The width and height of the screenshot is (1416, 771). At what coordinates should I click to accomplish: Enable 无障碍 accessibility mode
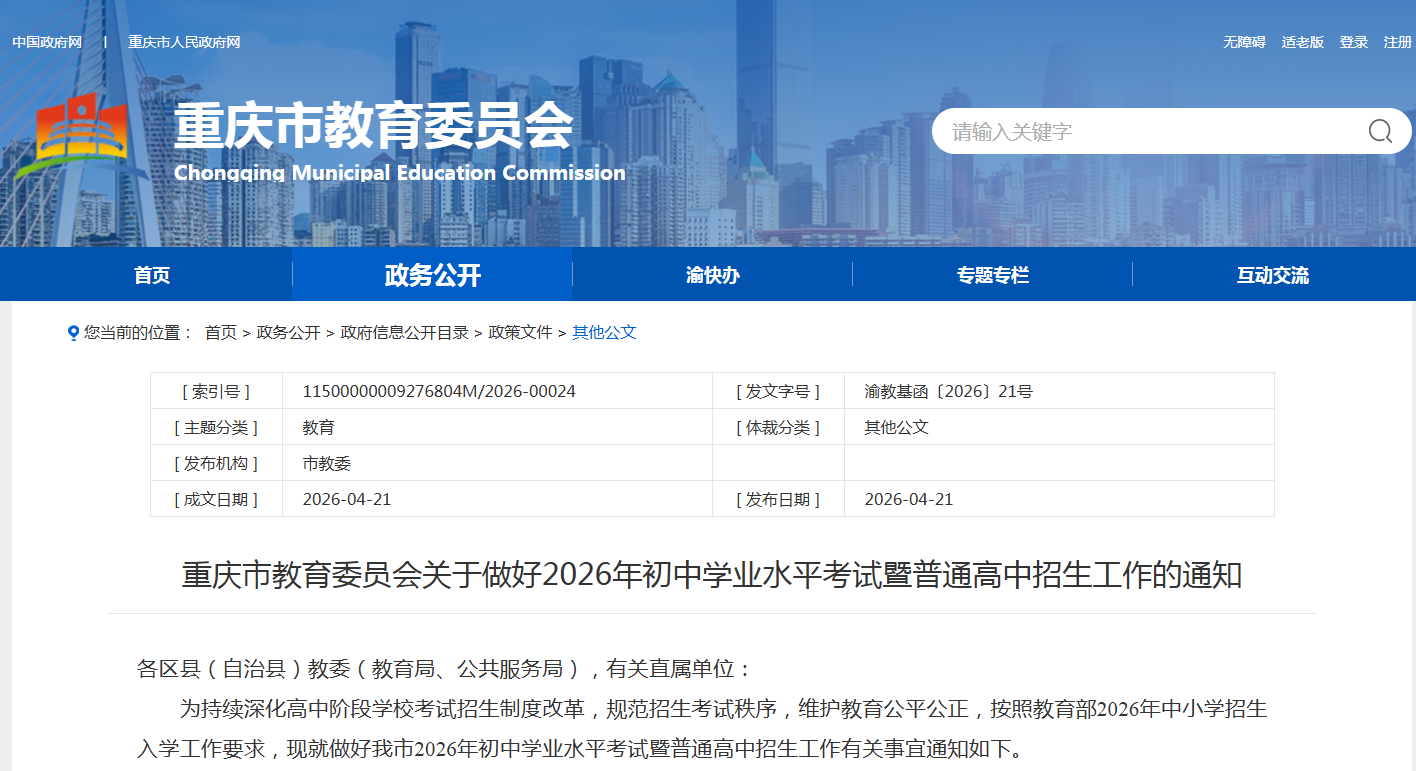point(1243,42)
